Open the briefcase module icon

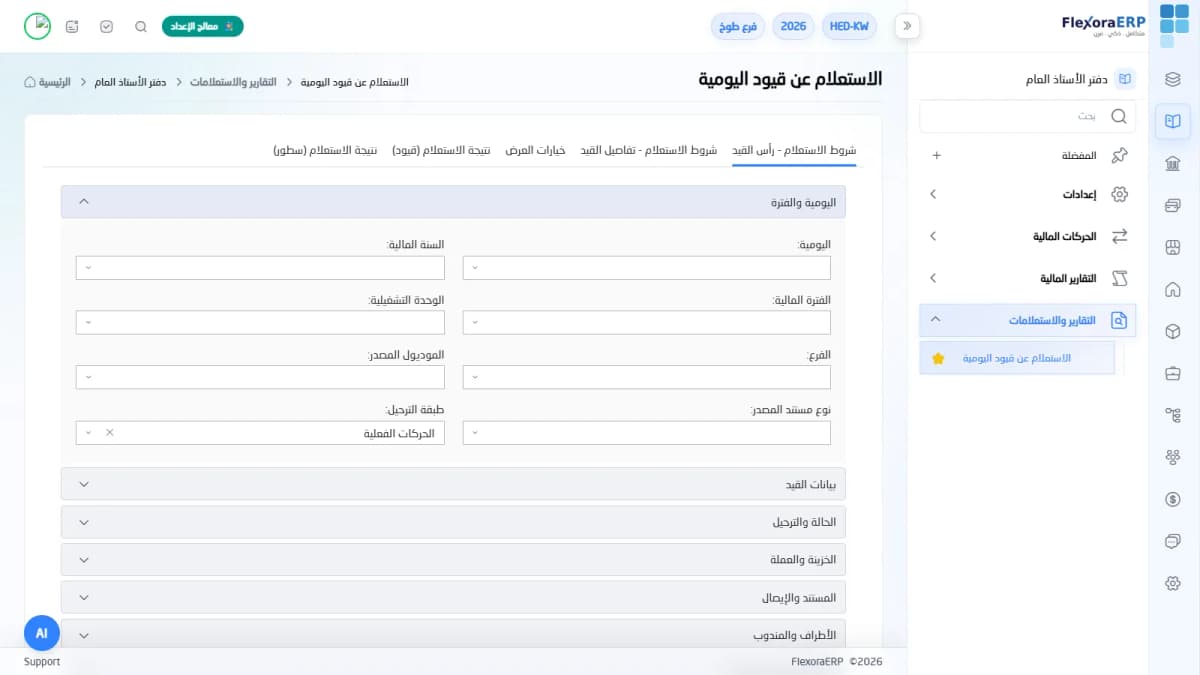click(1173, 373)
